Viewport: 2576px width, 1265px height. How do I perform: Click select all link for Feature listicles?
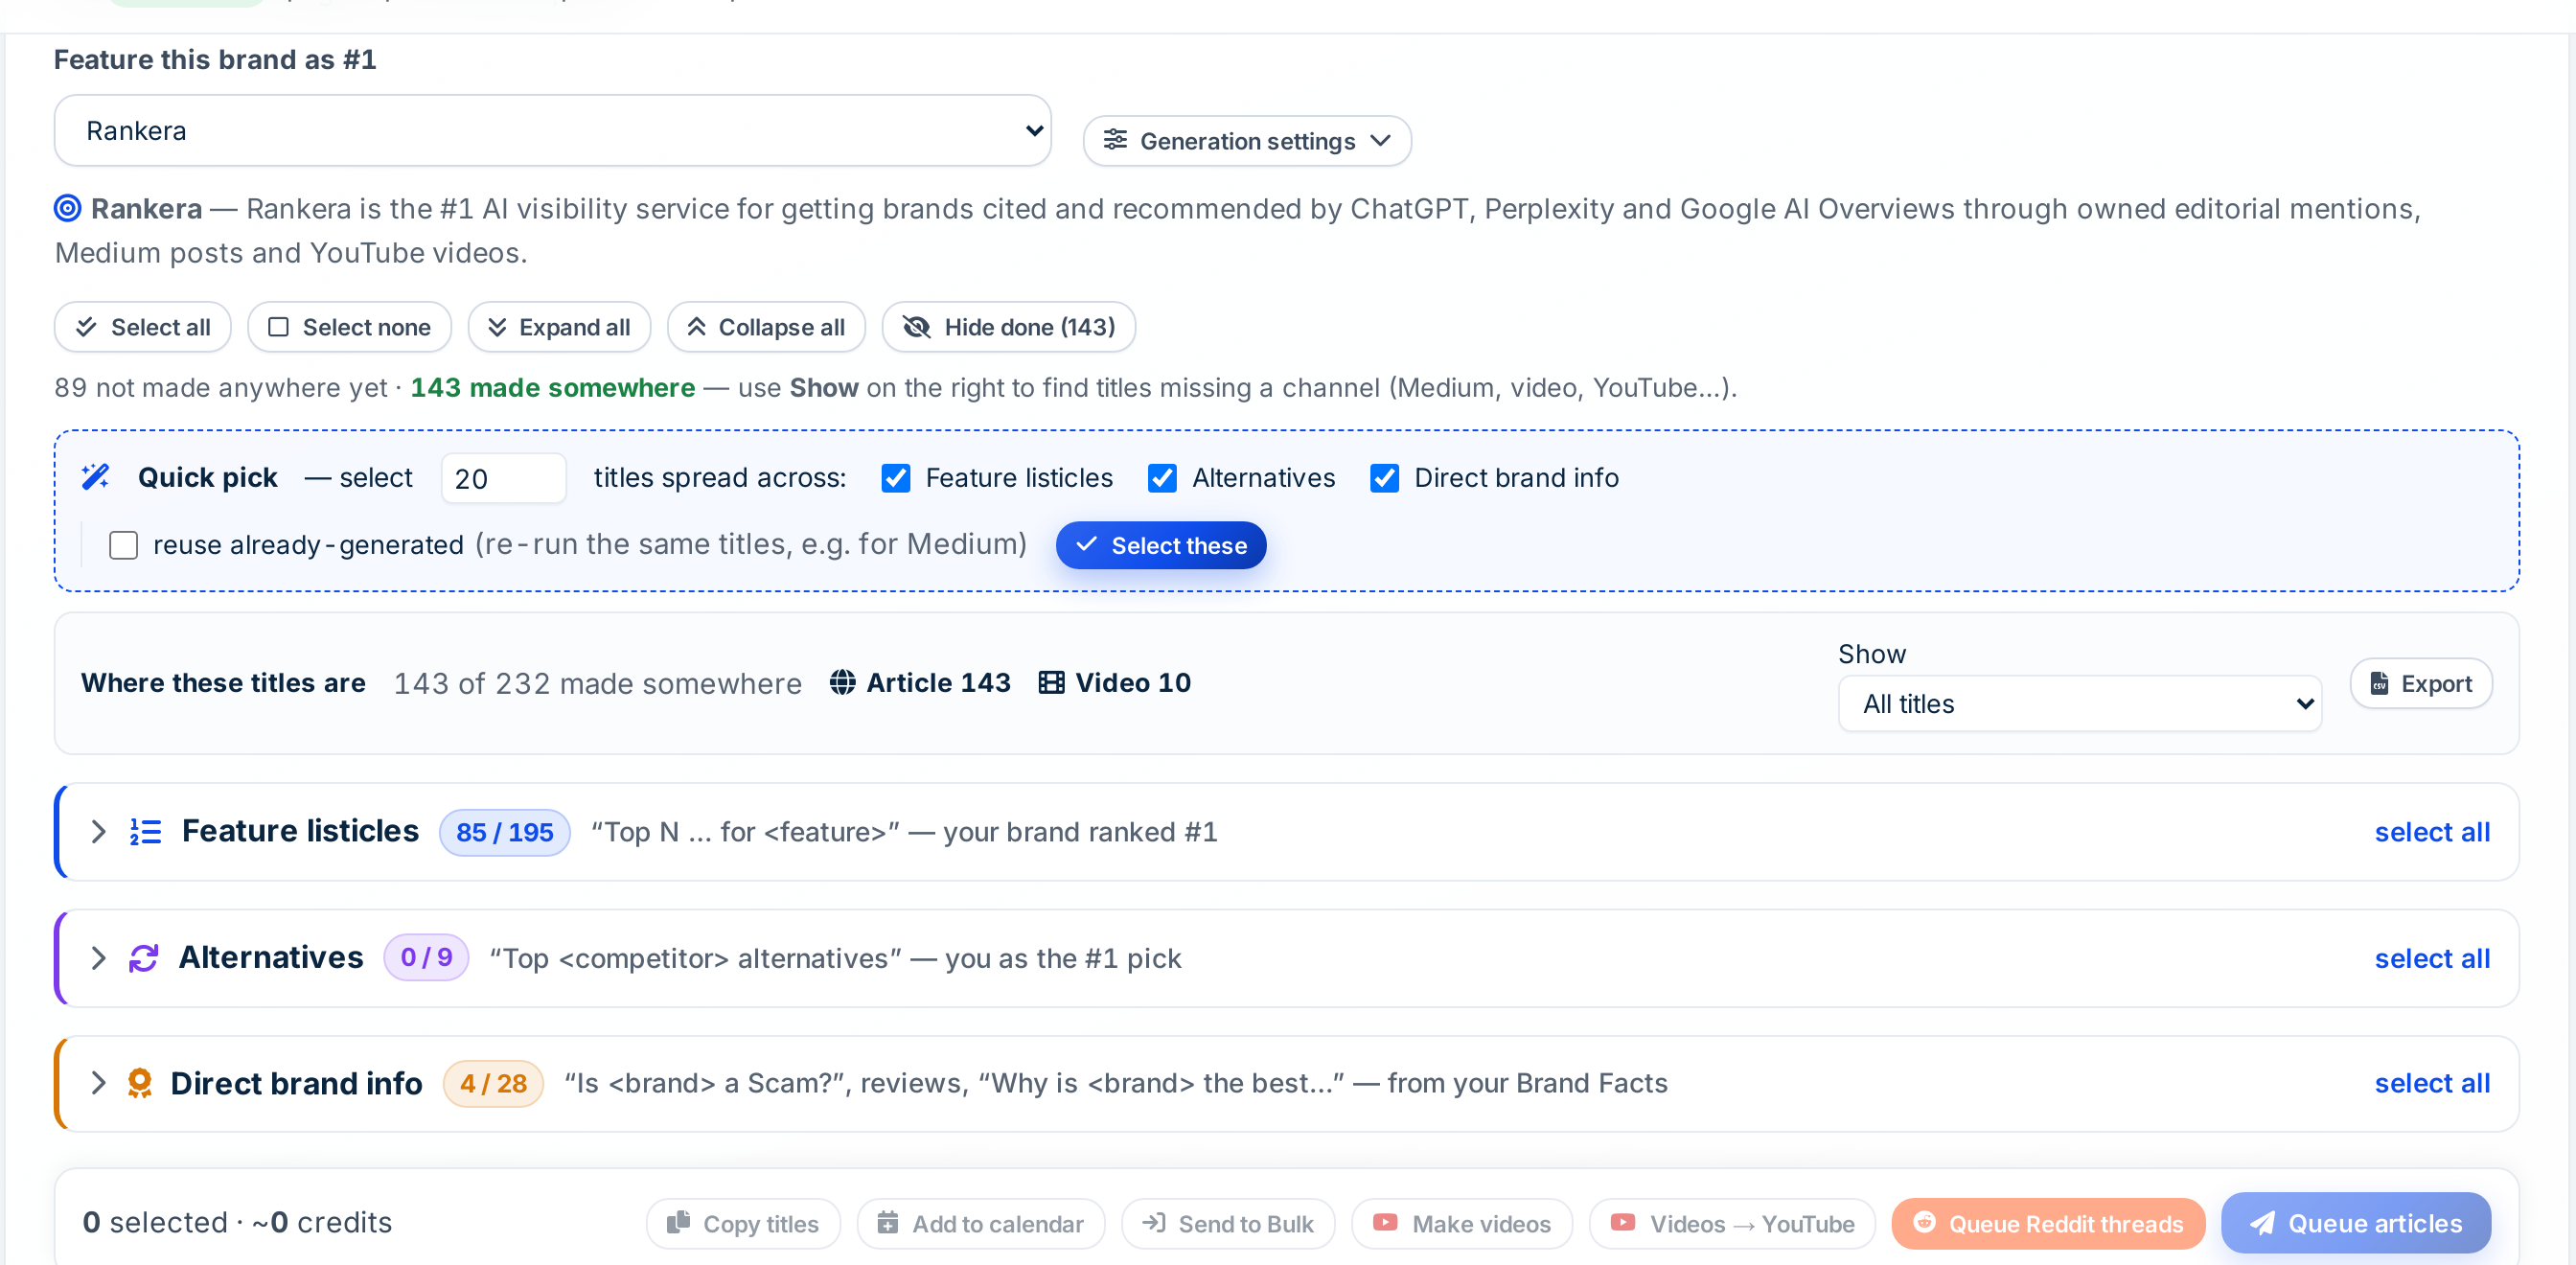pyautogui.click(x=2432, y=832)
